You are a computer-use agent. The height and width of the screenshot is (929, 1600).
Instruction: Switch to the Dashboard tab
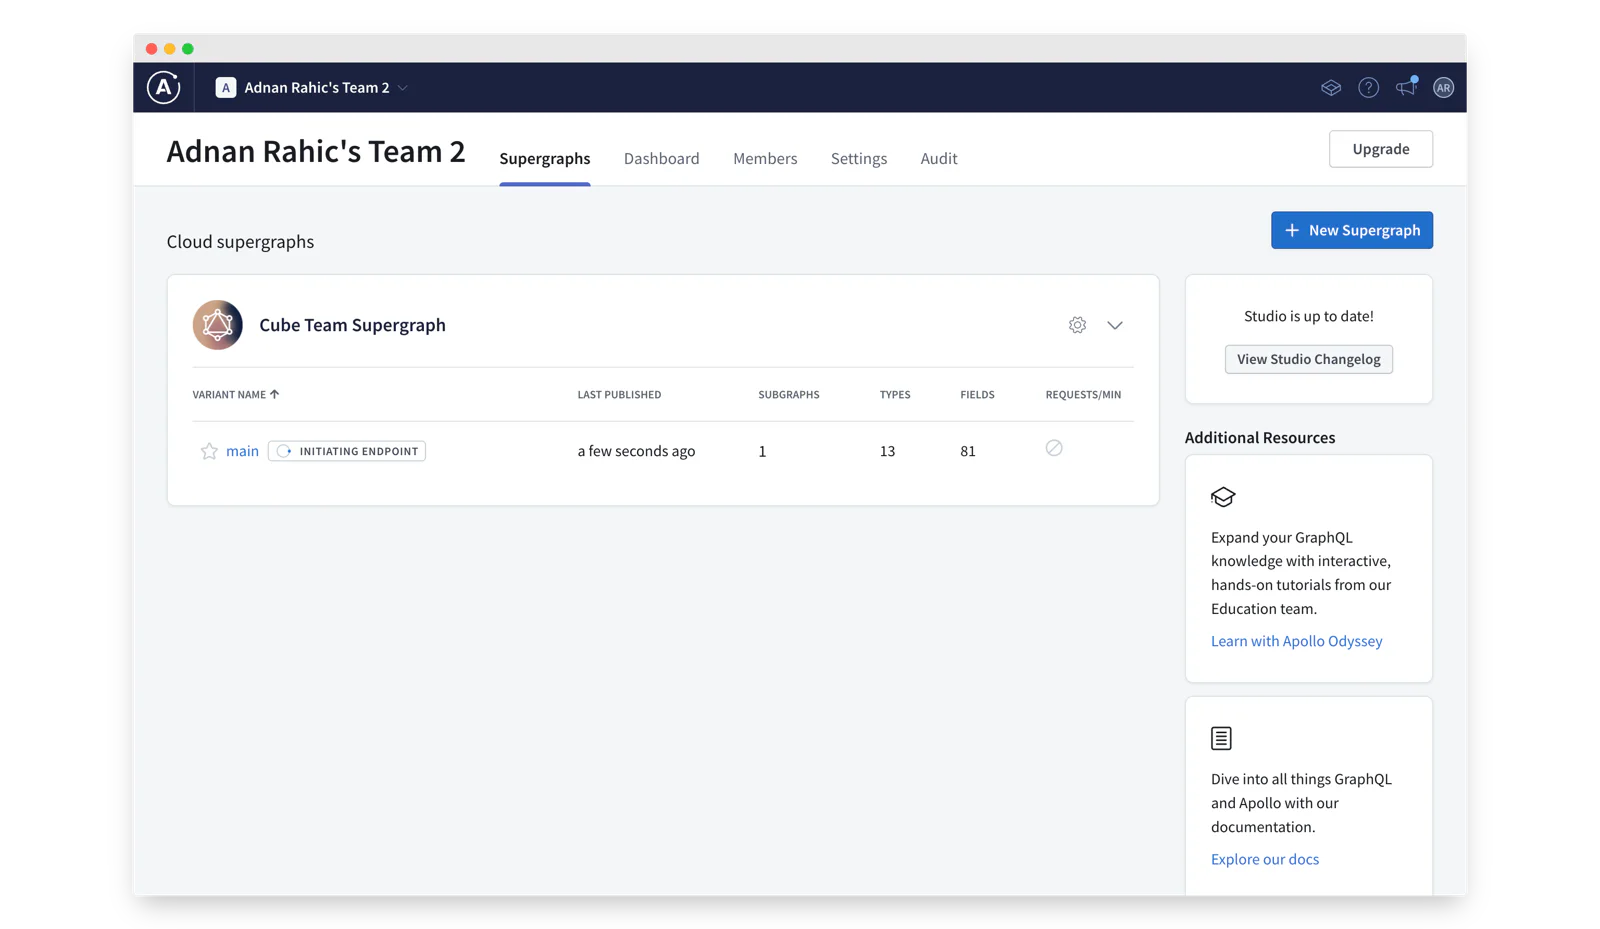pos(662,159)
